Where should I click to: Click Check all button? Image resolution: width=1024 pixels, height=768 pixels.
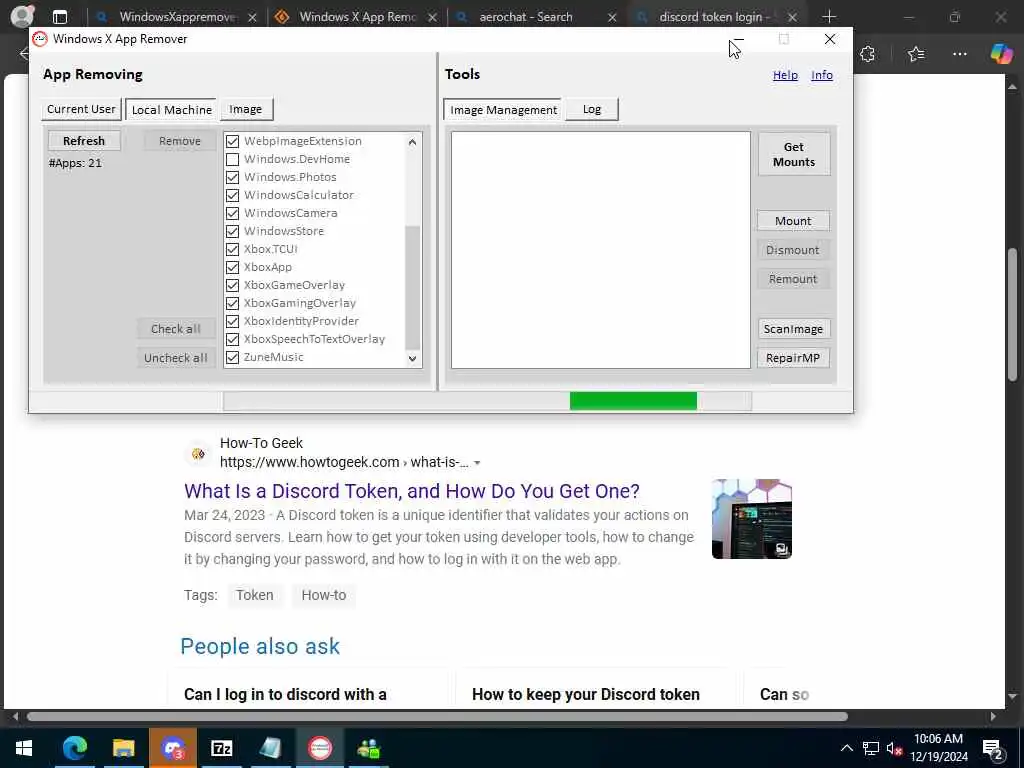[176, 329]
